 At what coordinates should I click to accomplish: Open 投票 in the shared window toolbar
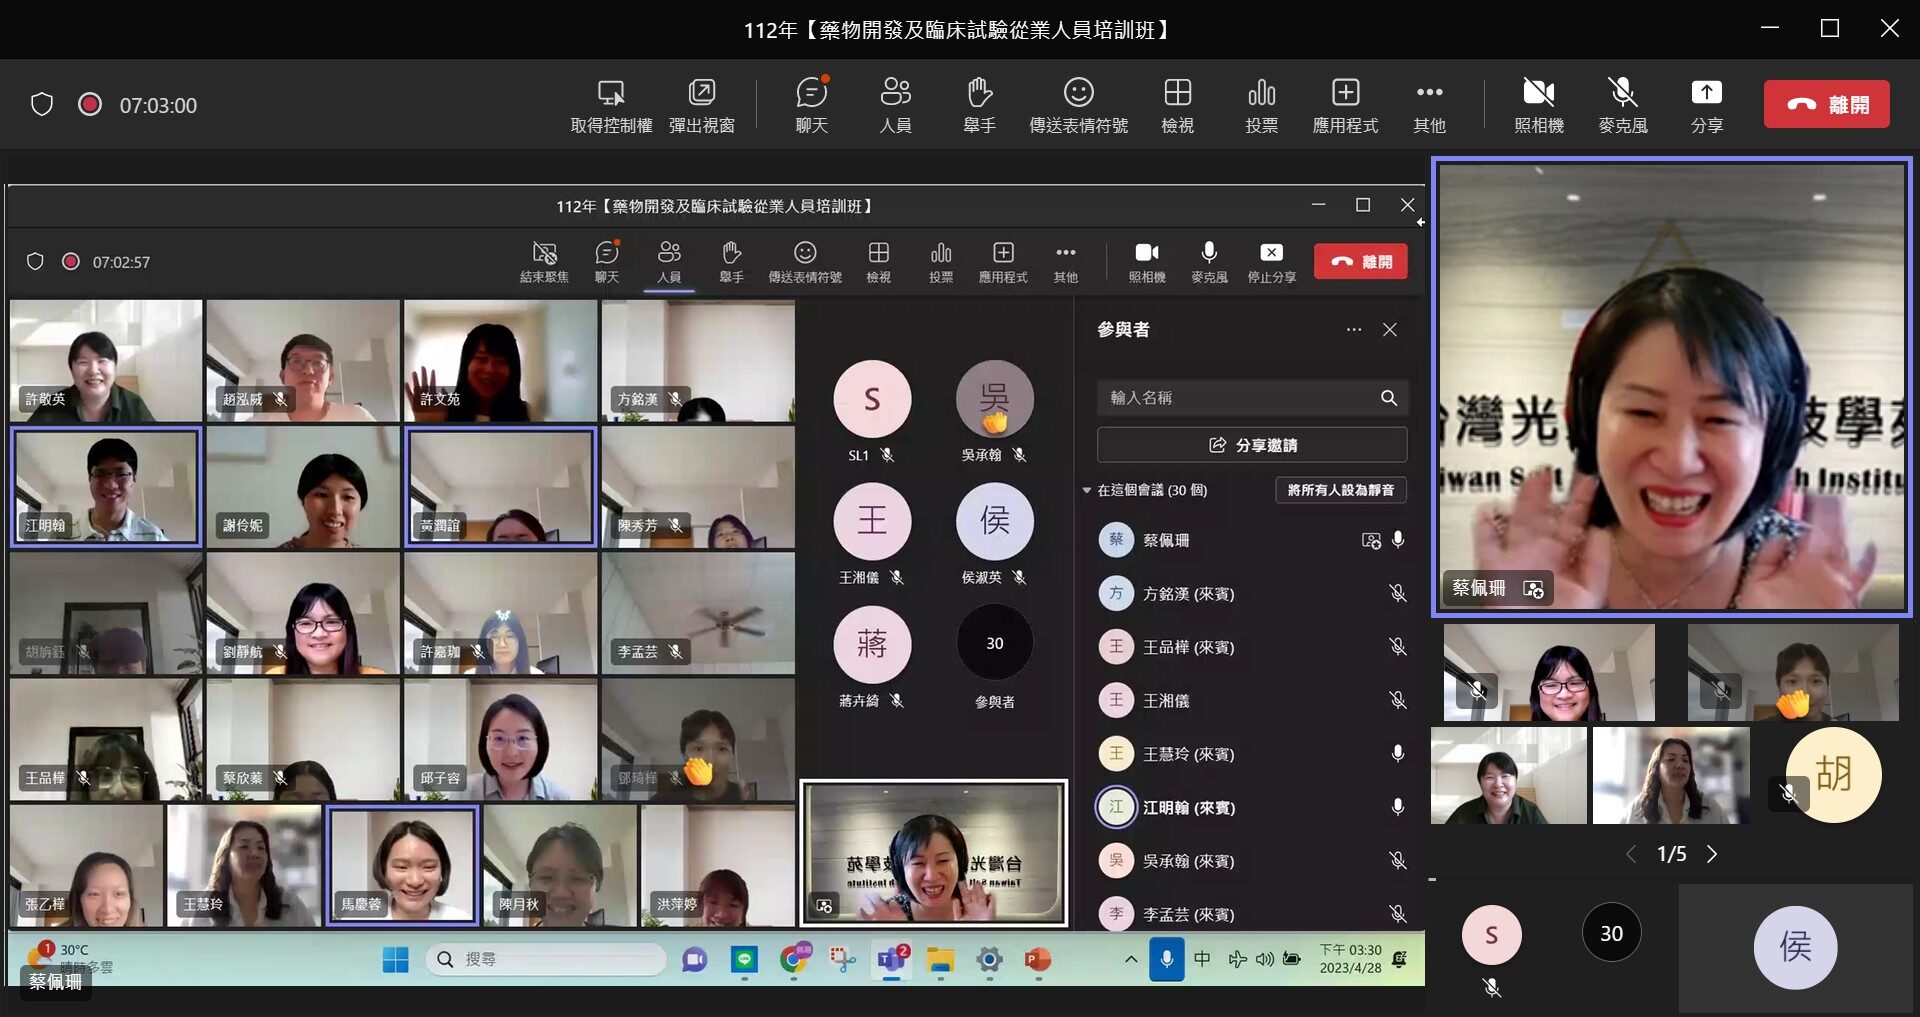tap(940, 262)
